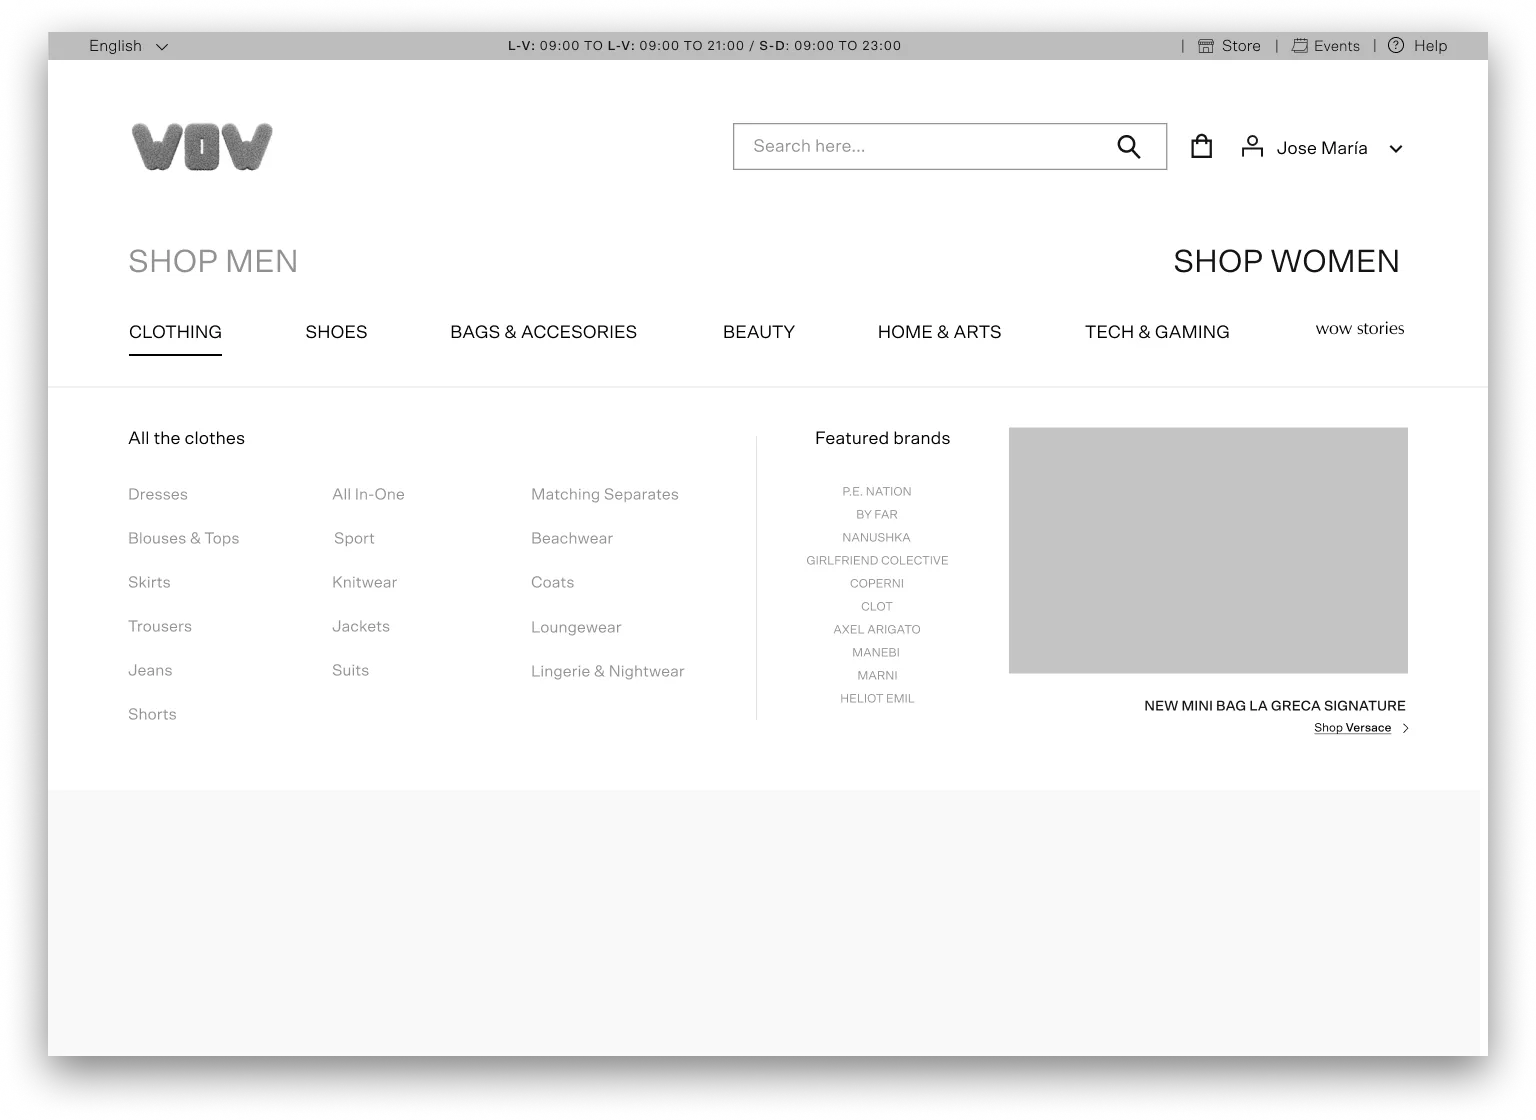Viewport: 1536px width, 1120px height.
Task: Click the Events calendar icon
Action: [1299, 45]
